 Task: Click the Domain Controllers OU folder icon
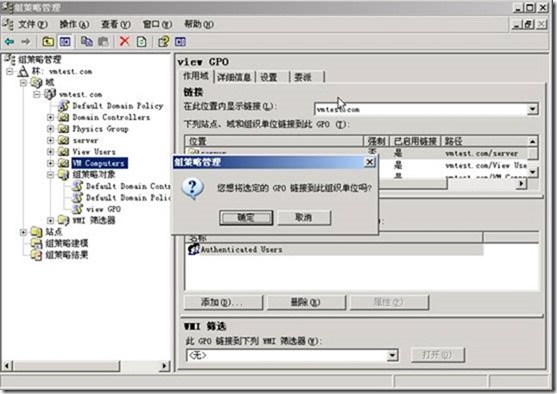tap(64, 117)
